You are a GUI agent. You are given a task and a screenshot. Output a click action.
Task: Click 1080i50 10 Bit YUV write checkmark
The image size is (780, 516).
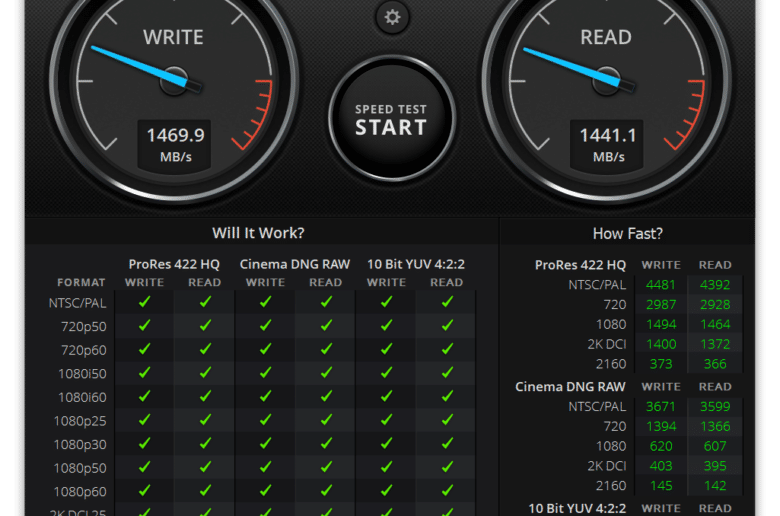tap(387, 372)
